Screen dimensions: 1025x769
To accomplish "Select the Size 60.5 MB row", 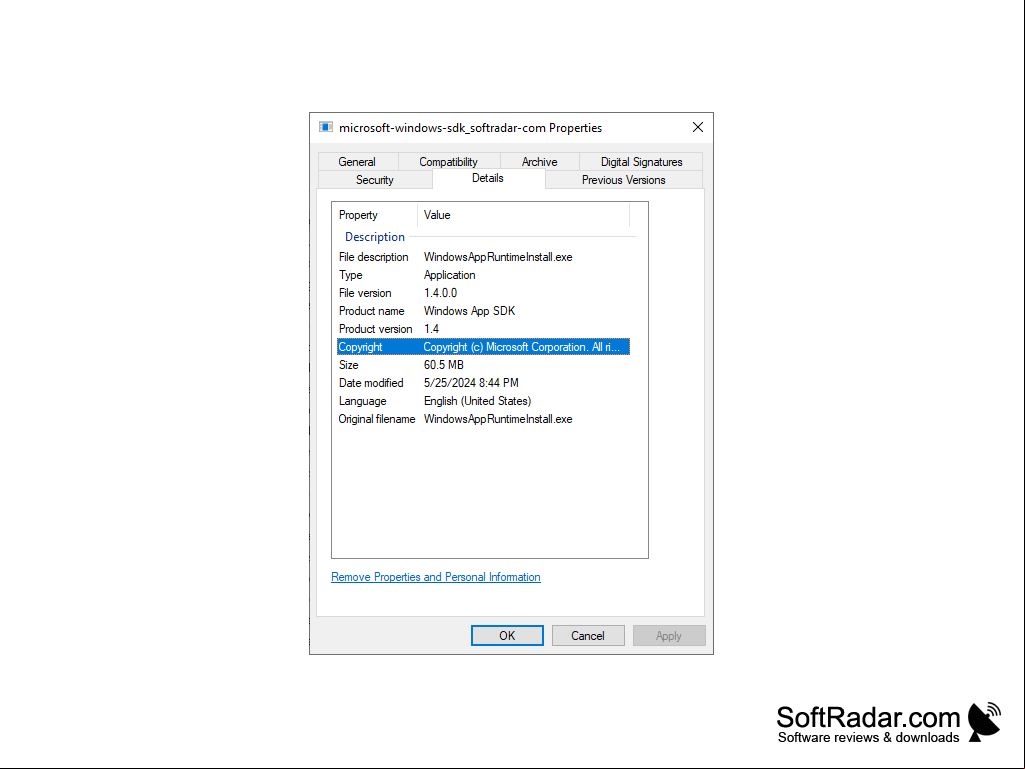I will pyautogui.click(x=483, y=365).
